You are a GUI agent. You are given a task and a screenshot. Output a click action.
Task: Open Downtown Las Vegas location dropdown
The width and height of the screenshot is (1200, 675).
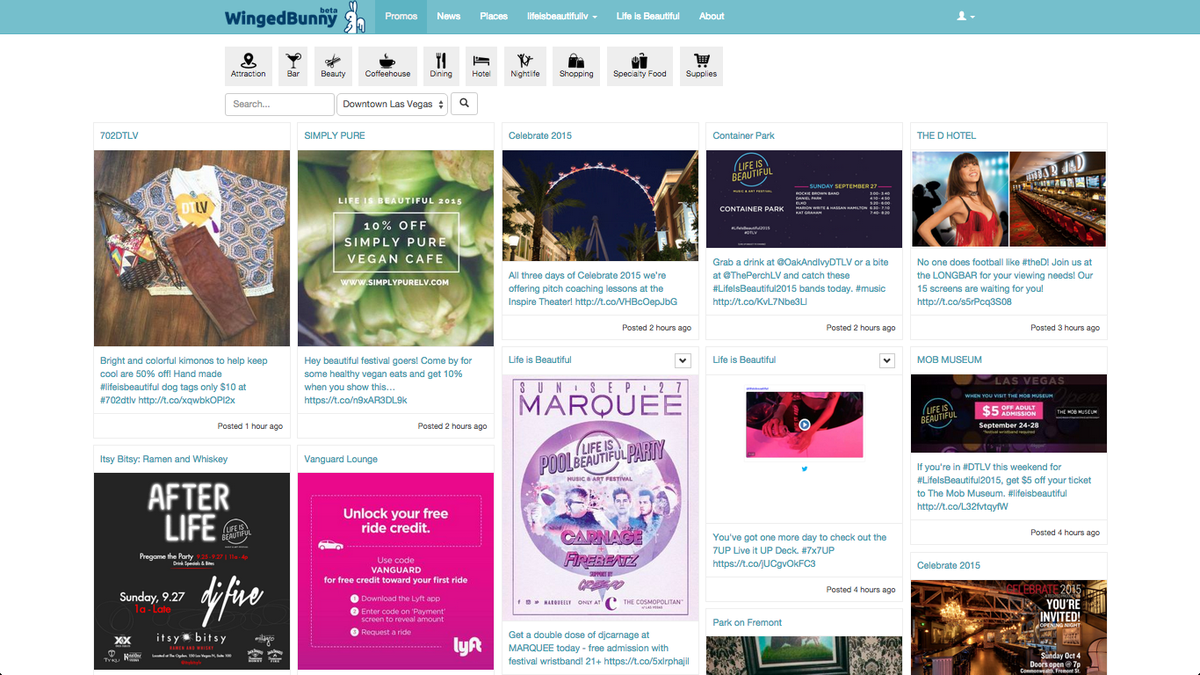pyautogui.click(x=392, y=104)
